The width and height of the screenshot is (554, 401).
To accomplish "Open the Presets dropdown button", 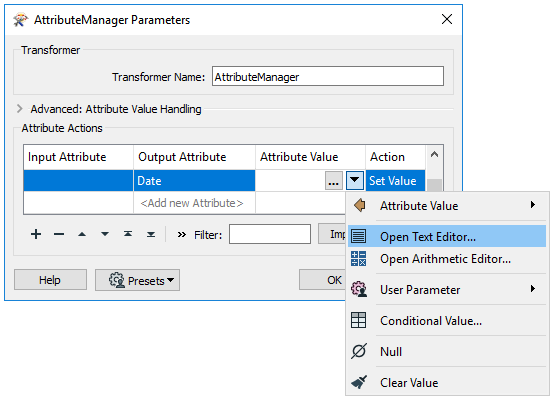I will pos(137,280).
